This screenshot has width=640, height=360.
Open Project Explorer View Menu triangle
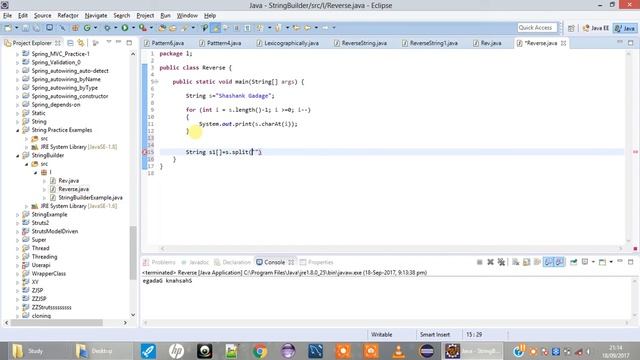click(x=109, y=42)
